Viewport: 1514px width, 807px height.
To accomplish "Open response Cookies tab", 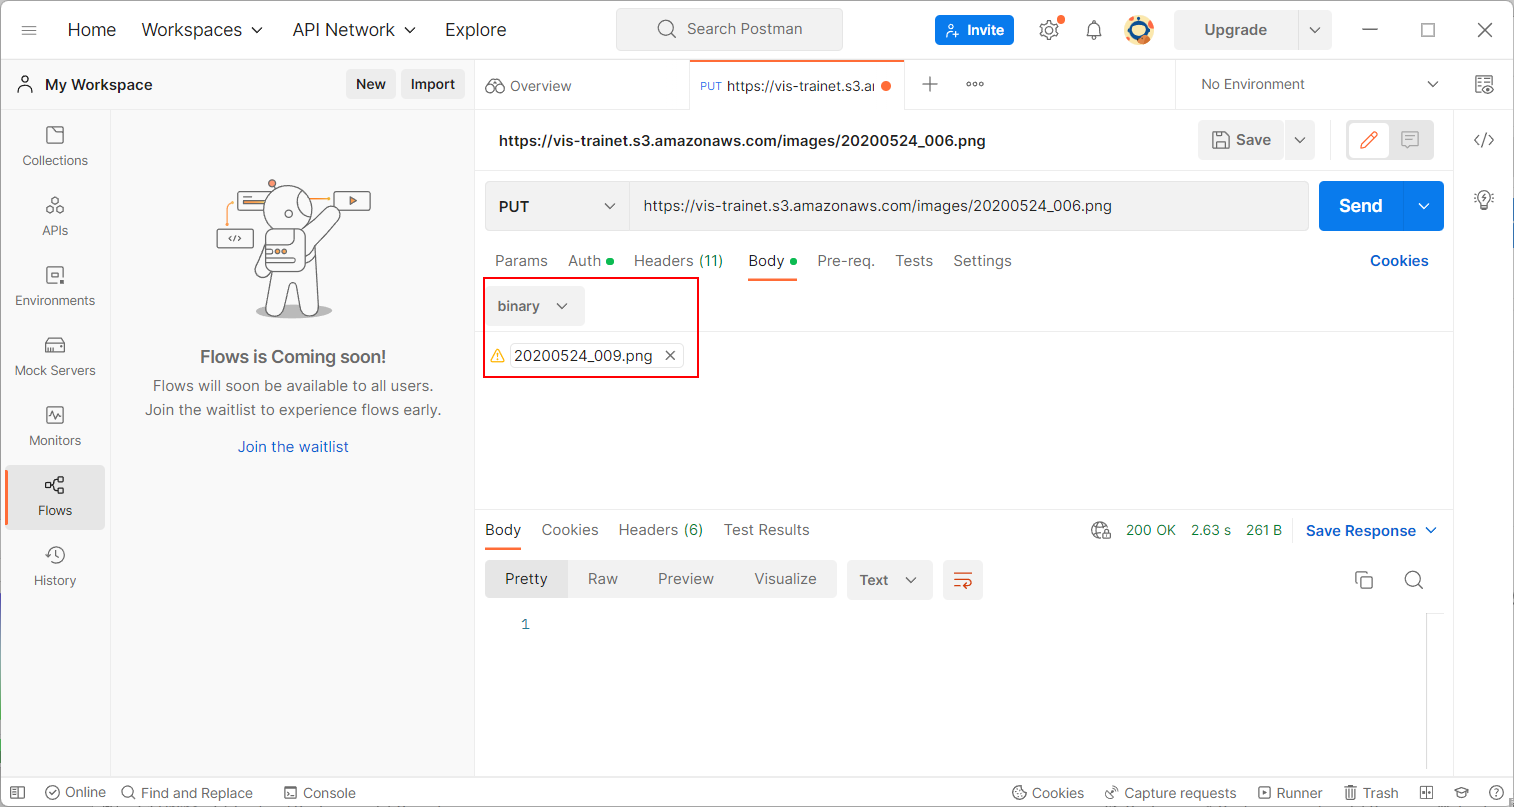I will (x=570, y=530).
